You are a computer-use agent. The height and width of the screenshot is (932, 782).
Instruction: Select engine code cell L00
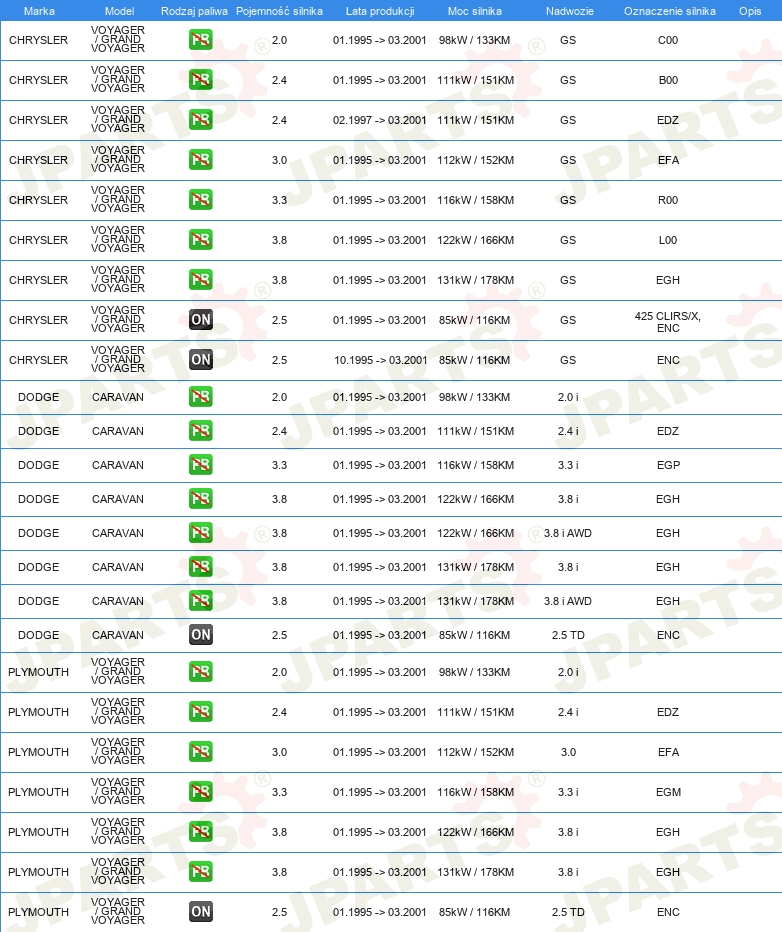tap(668, 240)
